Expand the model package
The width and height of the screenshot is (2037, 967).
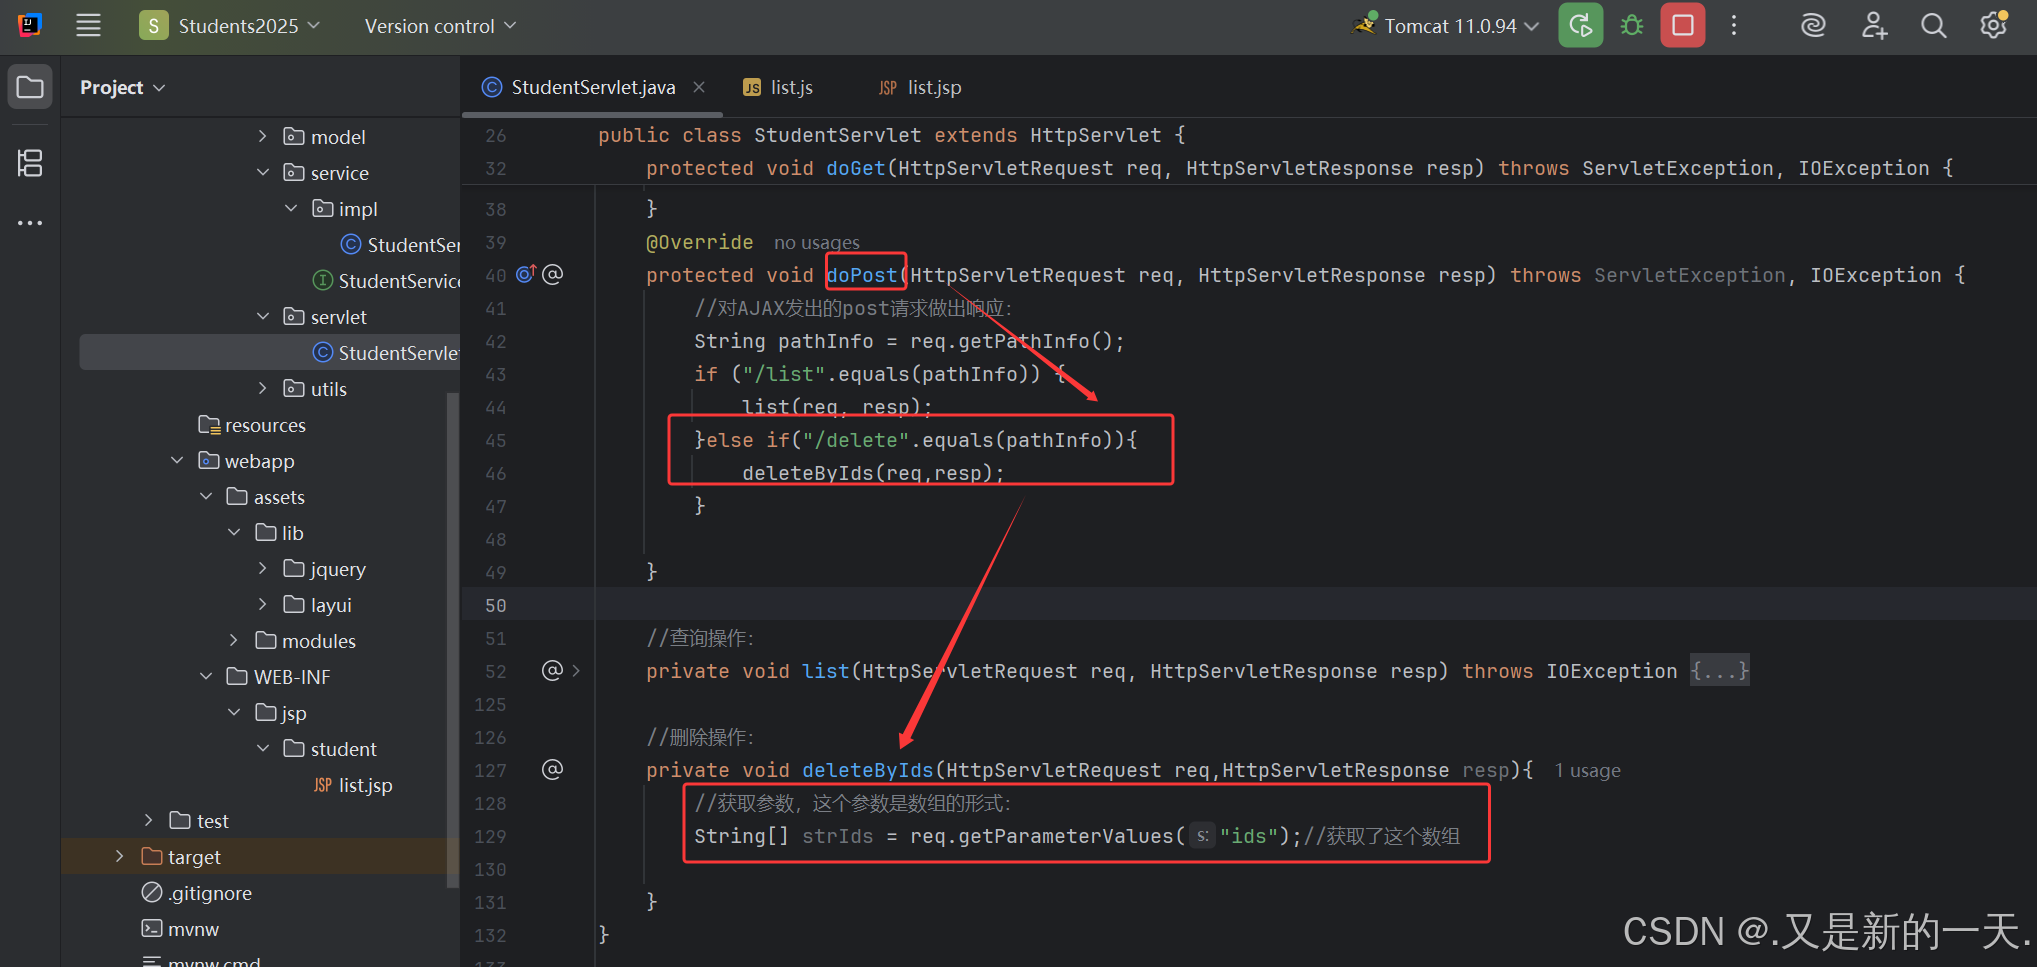click(262, 136)
